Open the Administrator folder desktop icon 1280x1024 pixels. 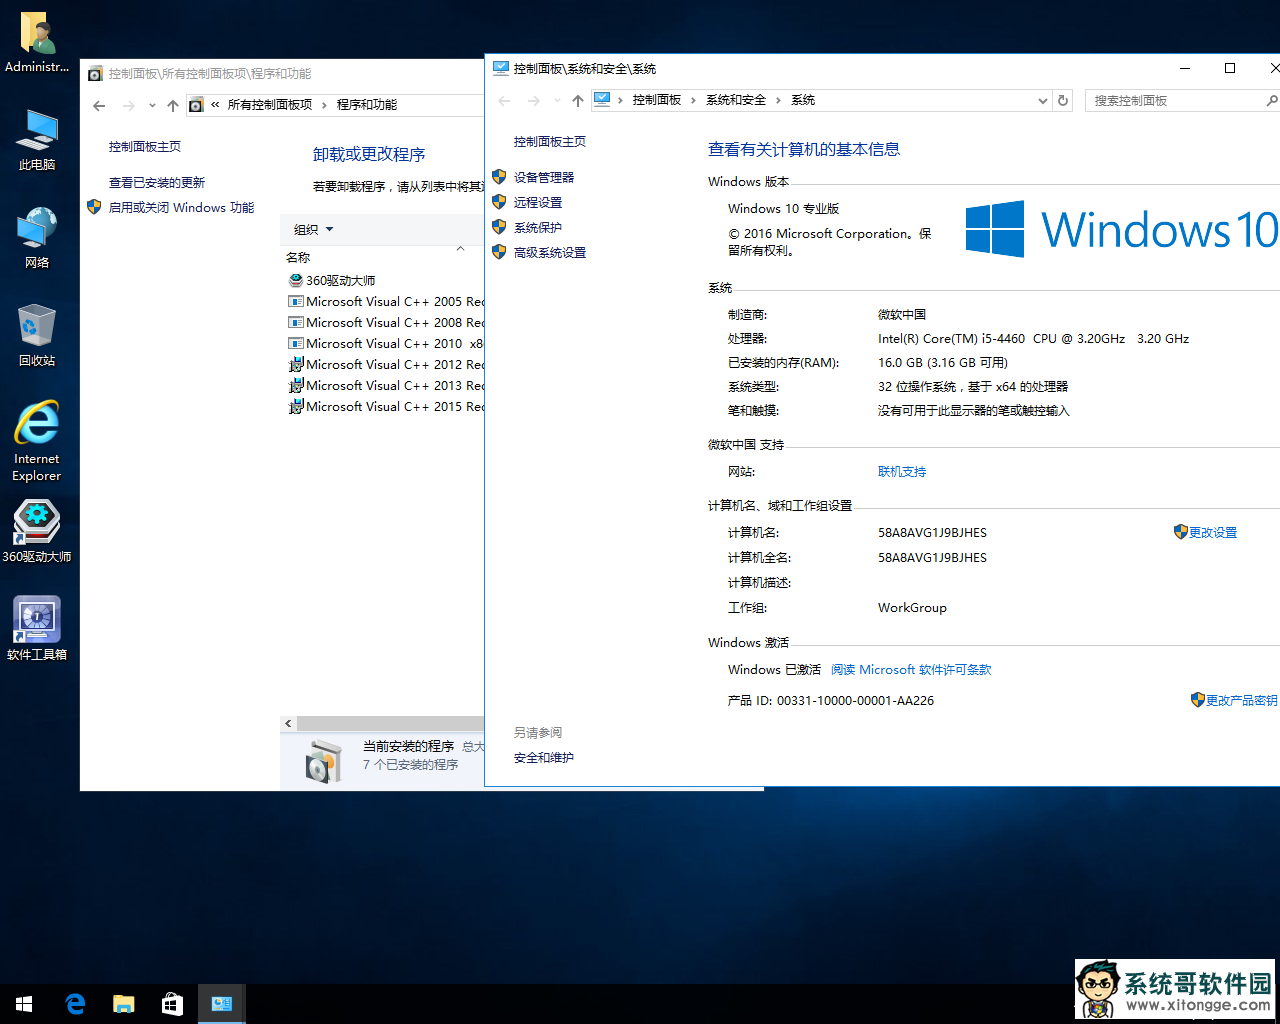37,43
